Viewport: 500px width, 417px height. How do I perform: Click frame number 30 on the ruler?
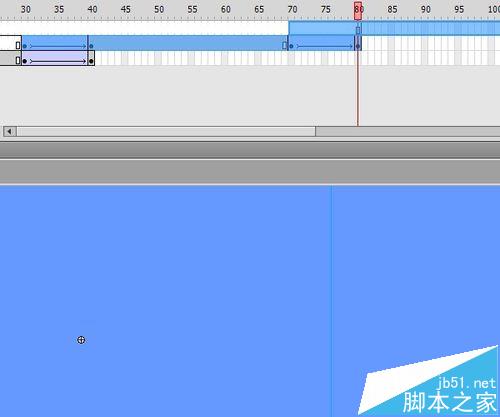click(x=26, y=9)
